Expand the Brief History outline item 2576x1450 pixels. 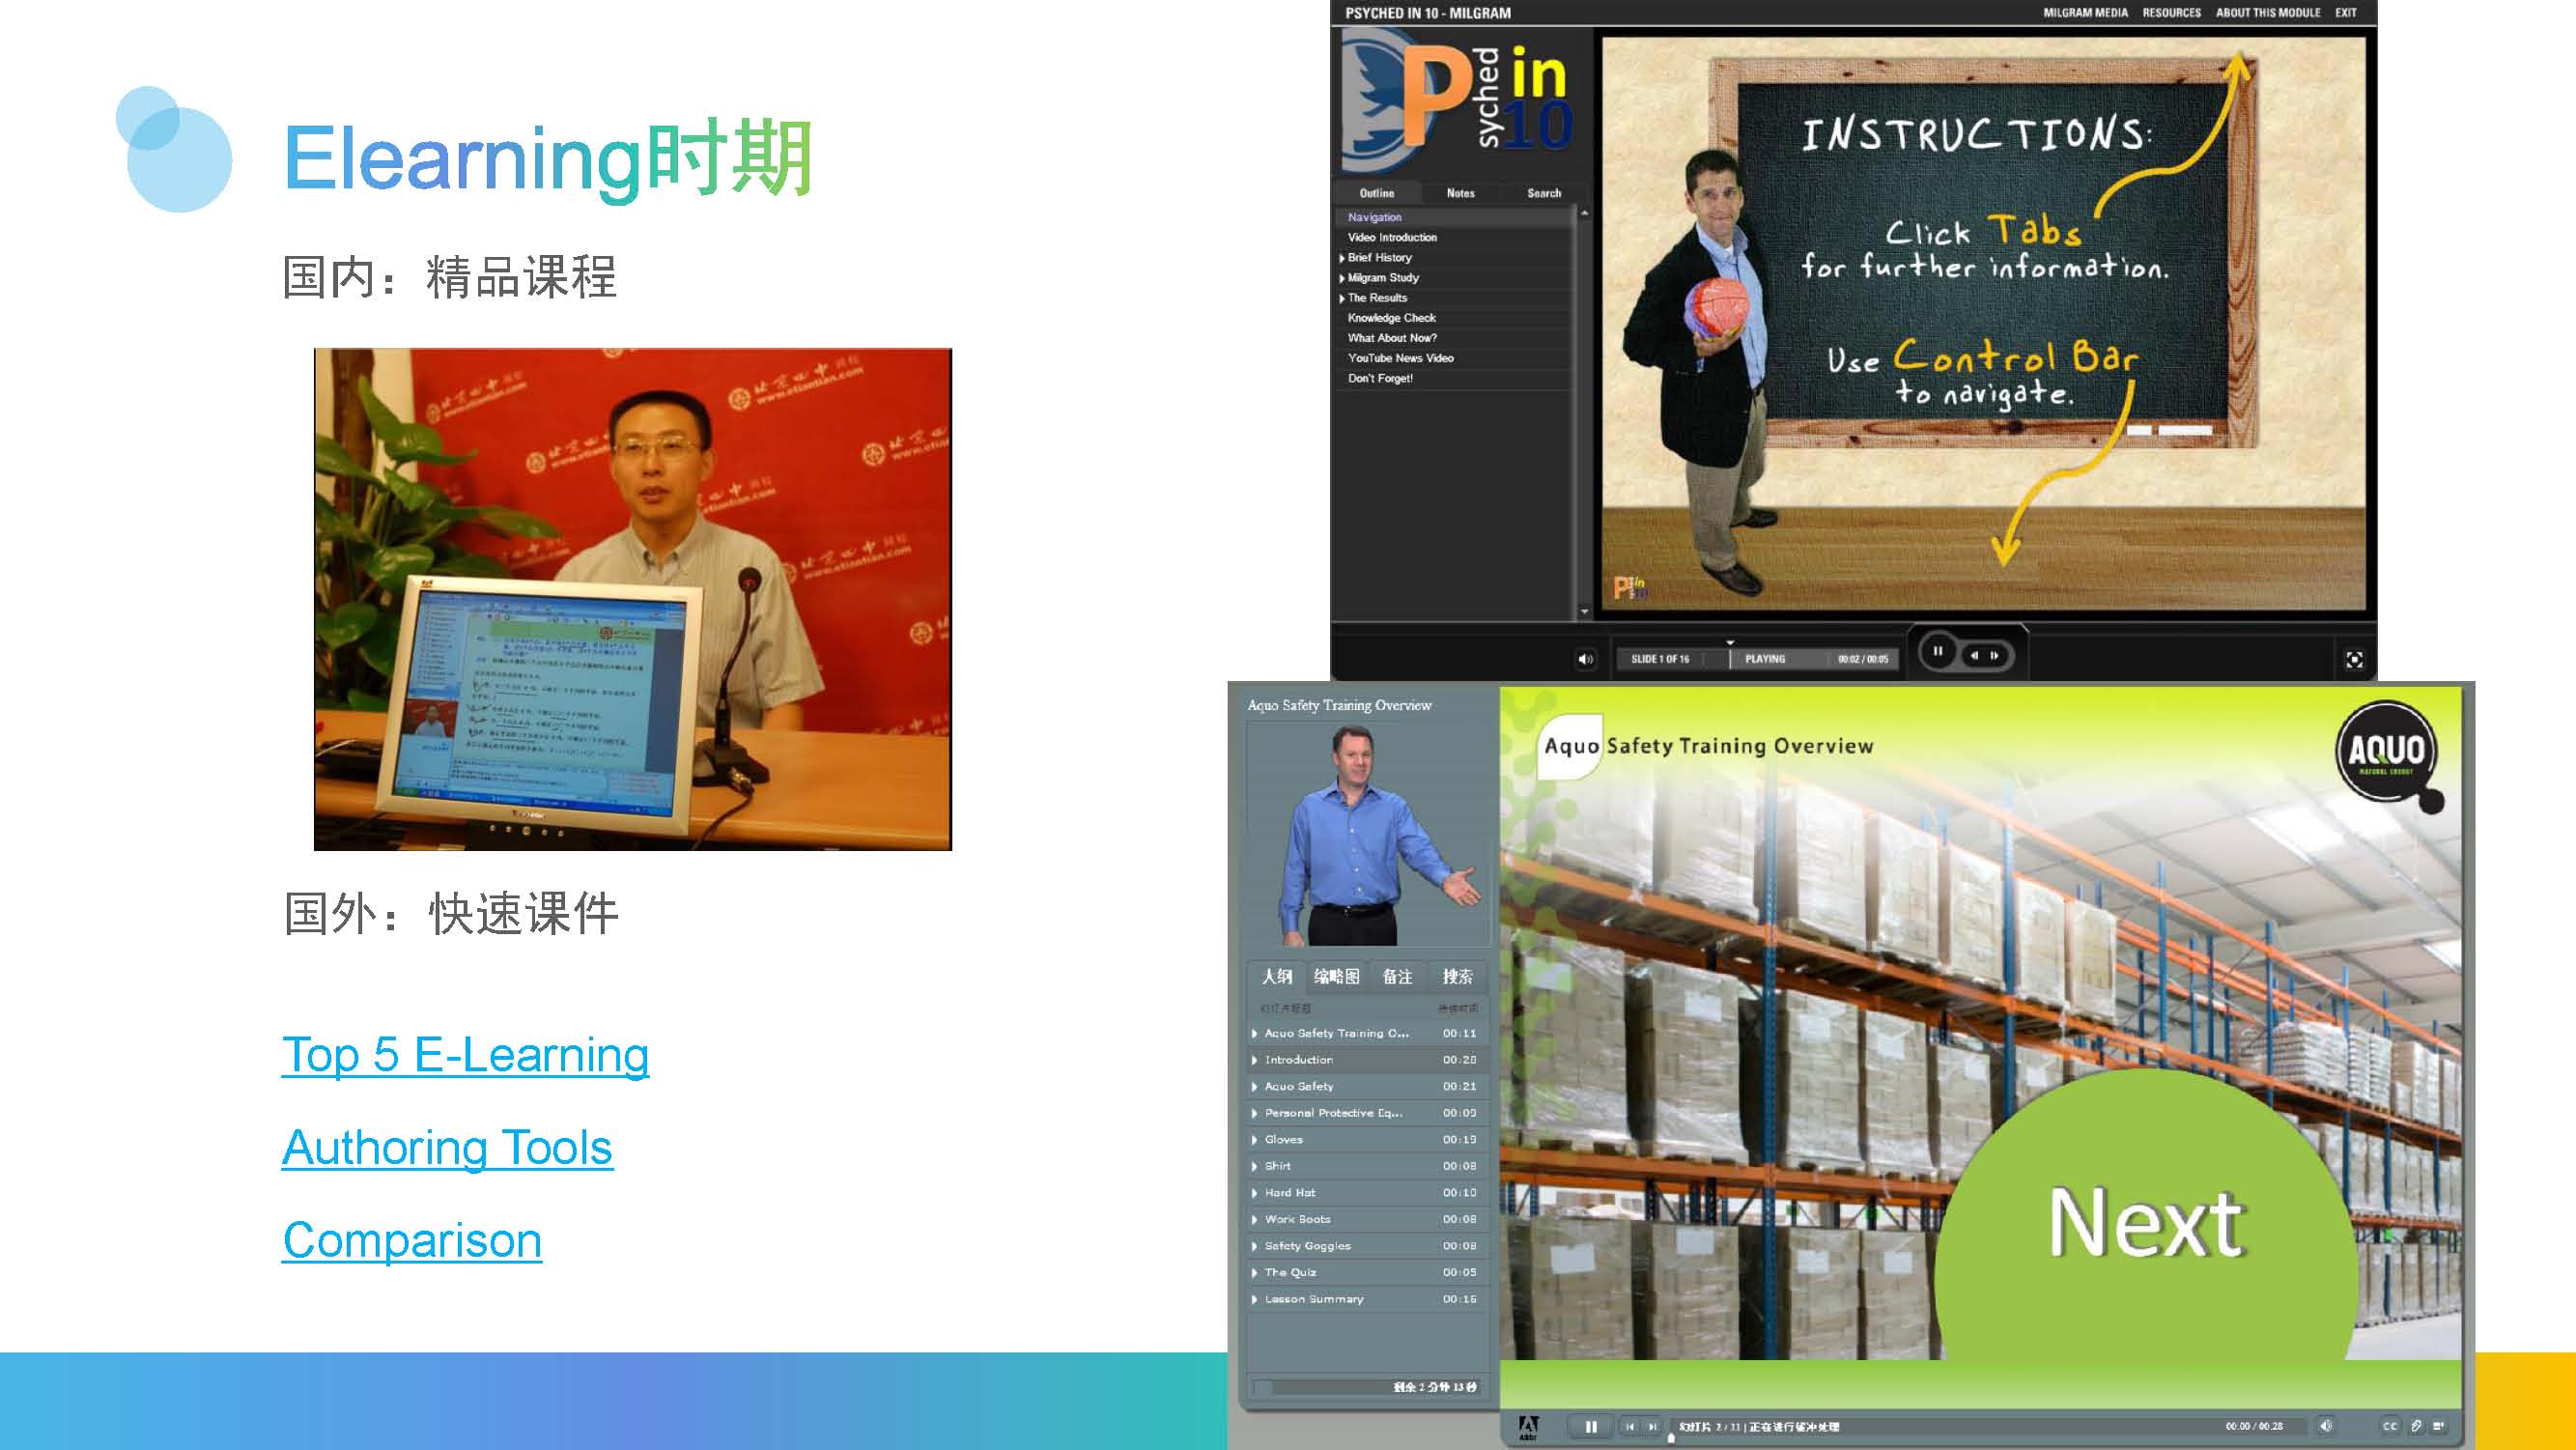[1342, 258]
